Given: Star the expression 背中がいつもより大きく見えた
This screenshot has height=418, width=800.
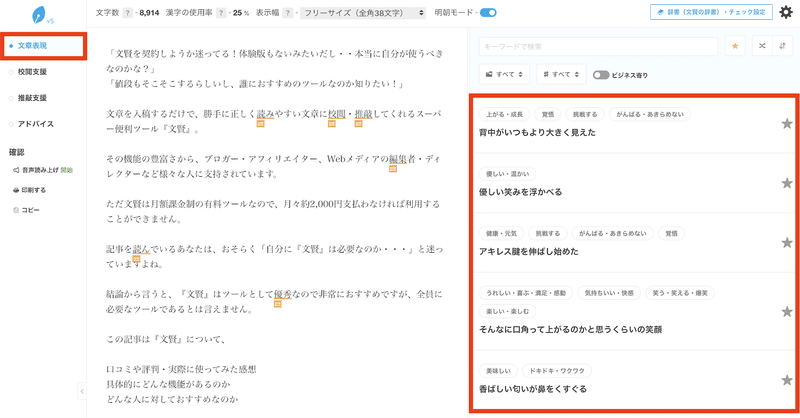Looking at the screenshot, I should [787, 124].
